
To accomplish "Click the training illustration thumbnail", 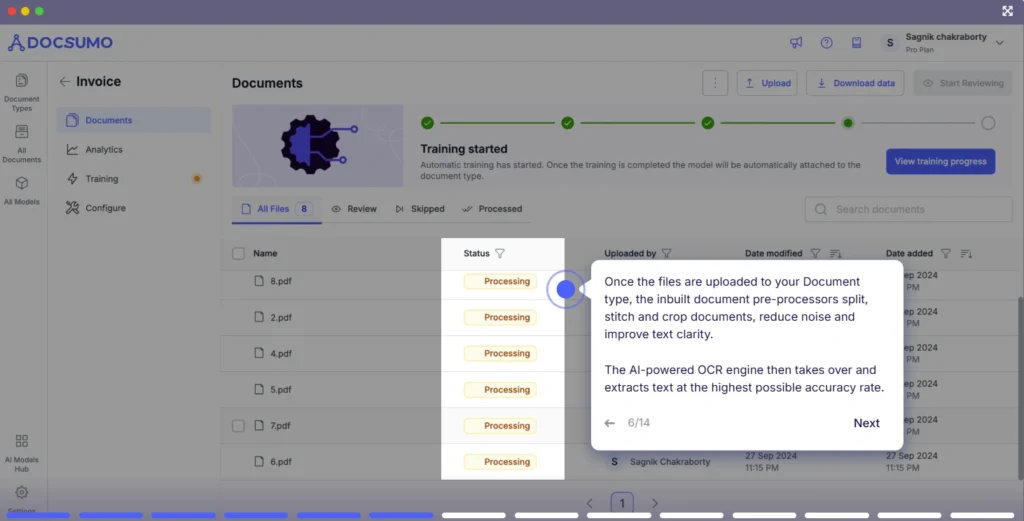I will click(x=317, y=146).
